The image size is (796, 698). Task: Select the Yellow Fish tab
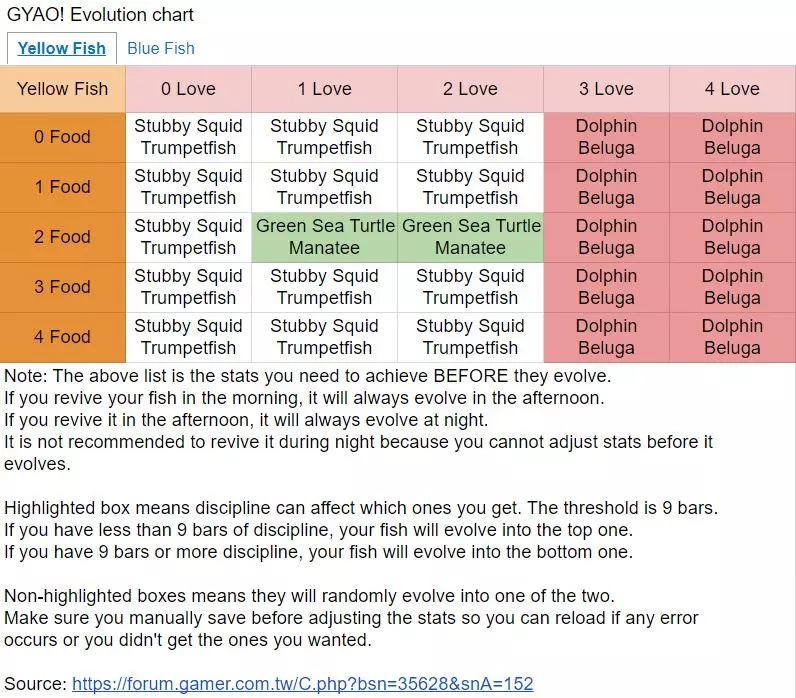(x=62, y=48)
